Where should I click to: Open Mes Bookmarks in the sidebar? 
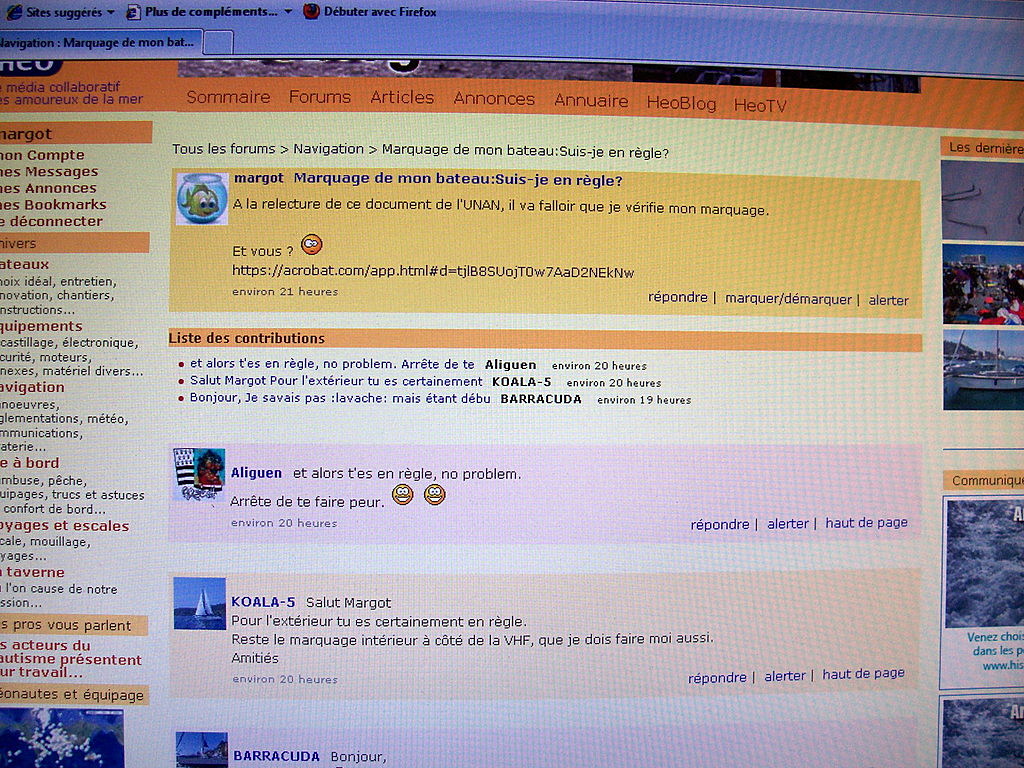click(x=53, y=204)
